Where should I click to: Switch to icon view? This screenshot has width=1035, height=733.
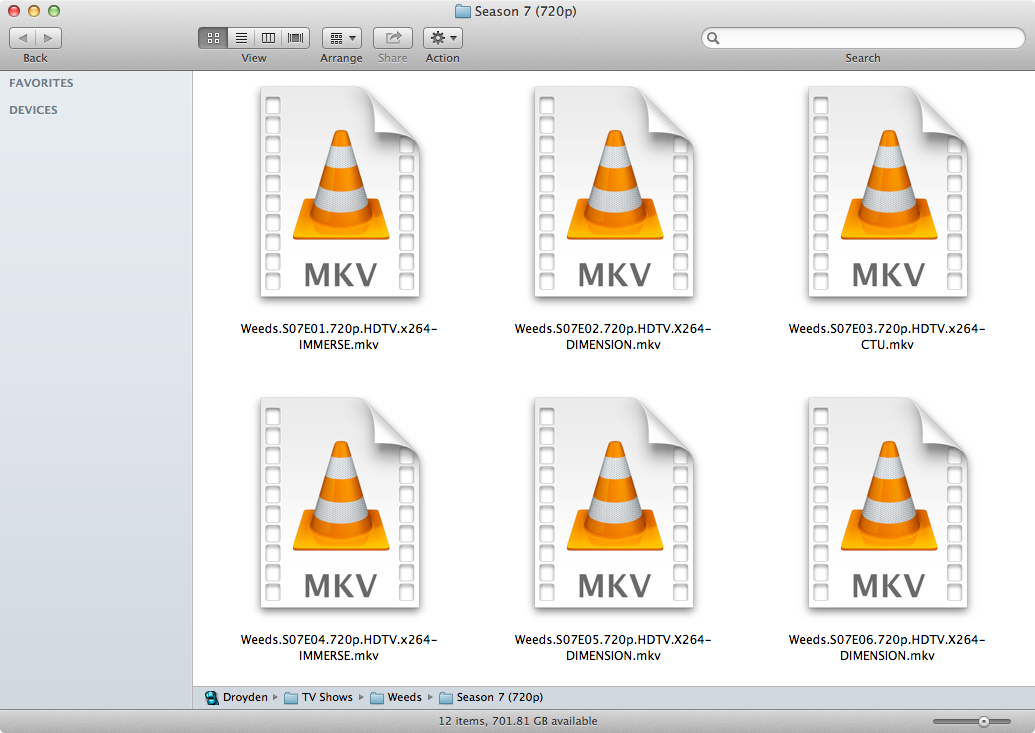click(x=213, y=38)
